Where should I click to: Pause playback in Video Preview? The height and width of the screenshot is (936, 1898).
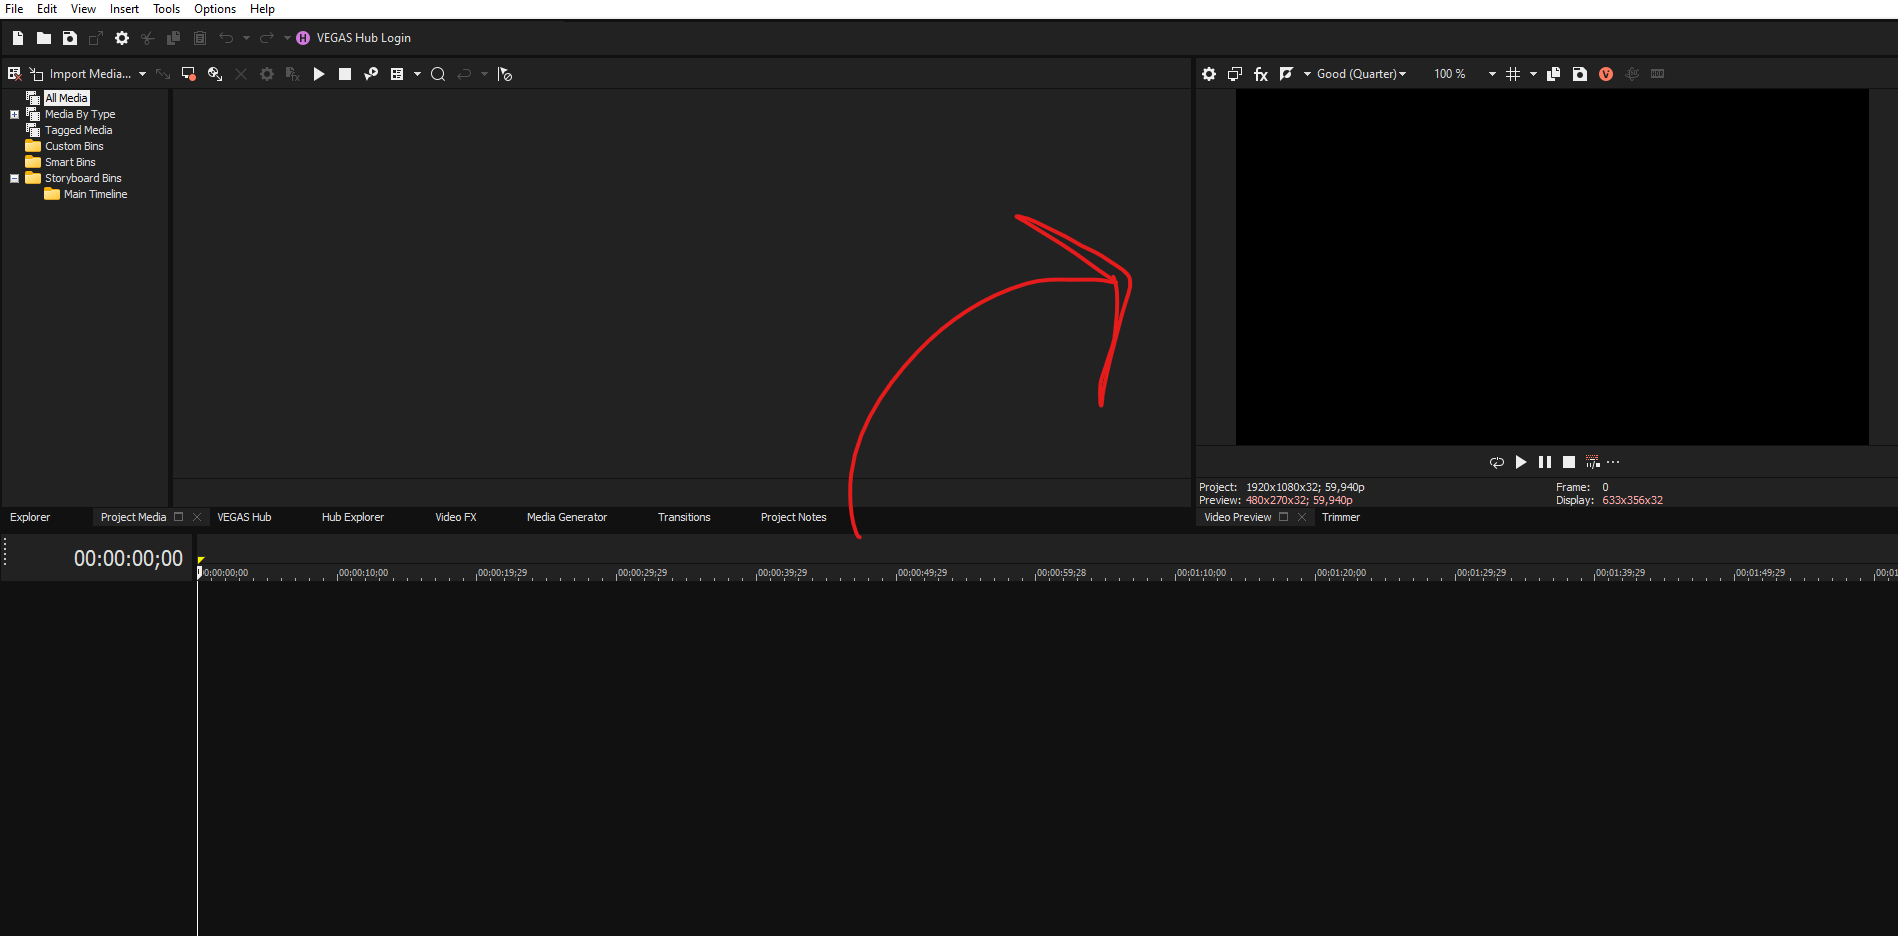(1545, 462)
